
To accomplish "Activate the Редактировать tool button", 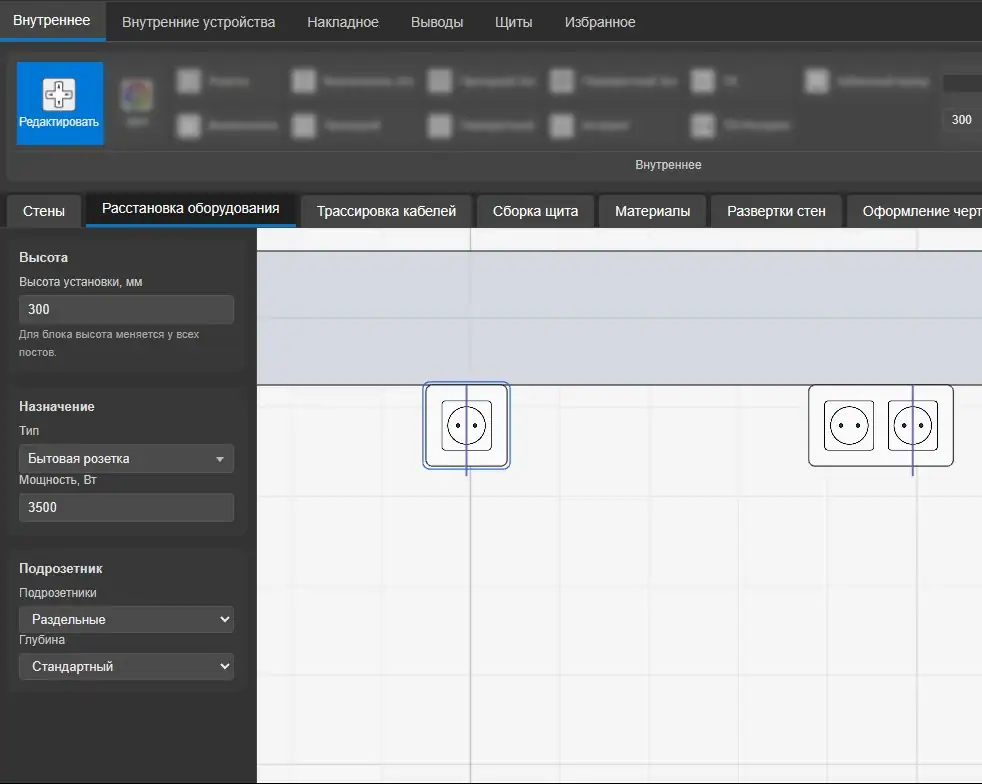I will pos(59,103).
